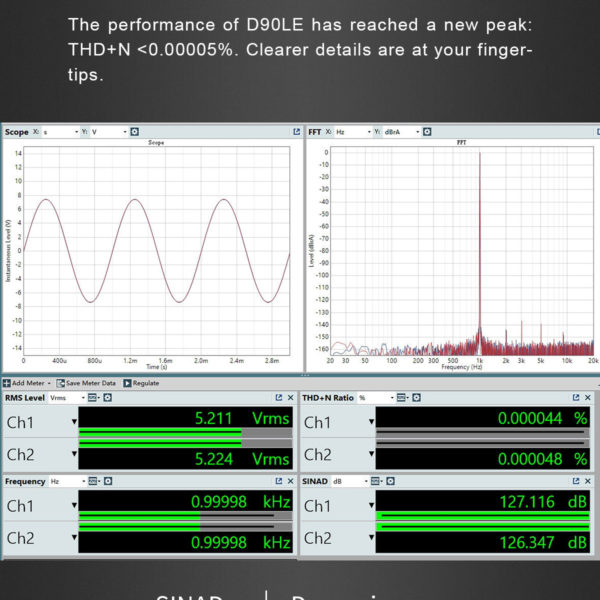Open Scope X-axis unit dropdown (s)
Screen dimensions: 600x600
tap(60, 132)
